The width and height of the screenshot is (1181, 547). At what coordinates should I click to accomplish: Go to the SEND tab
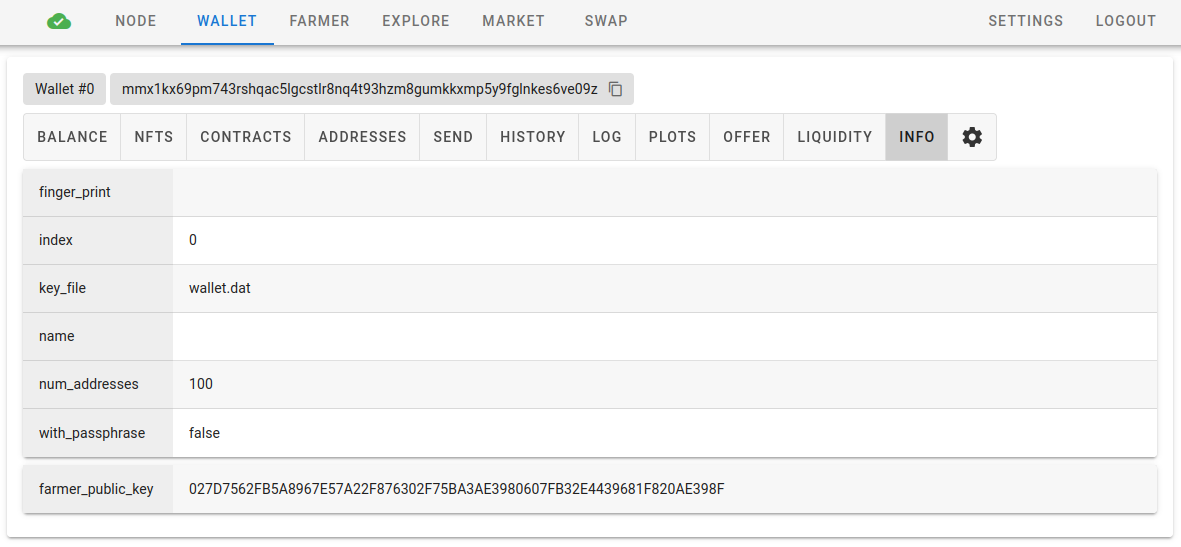tap(453, 137)
